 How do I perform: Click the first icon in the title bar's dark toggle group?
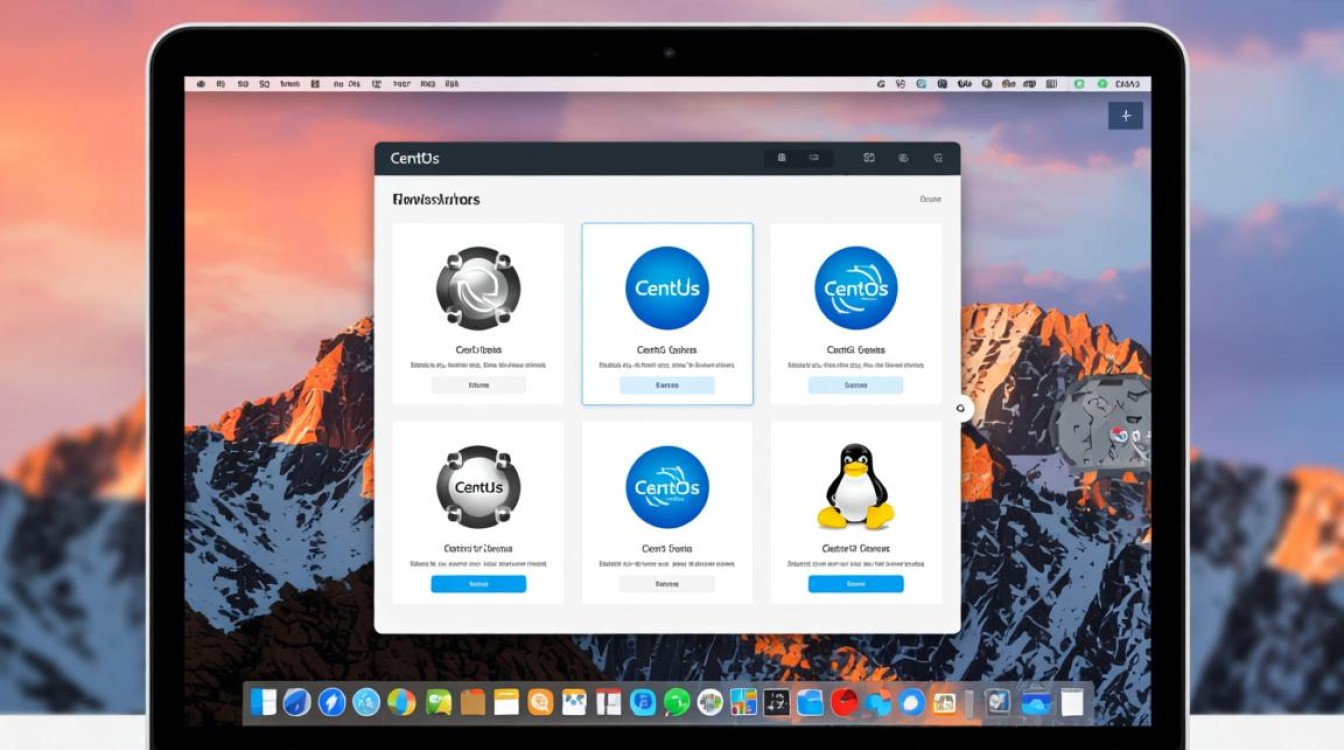[x=782, y=158]
